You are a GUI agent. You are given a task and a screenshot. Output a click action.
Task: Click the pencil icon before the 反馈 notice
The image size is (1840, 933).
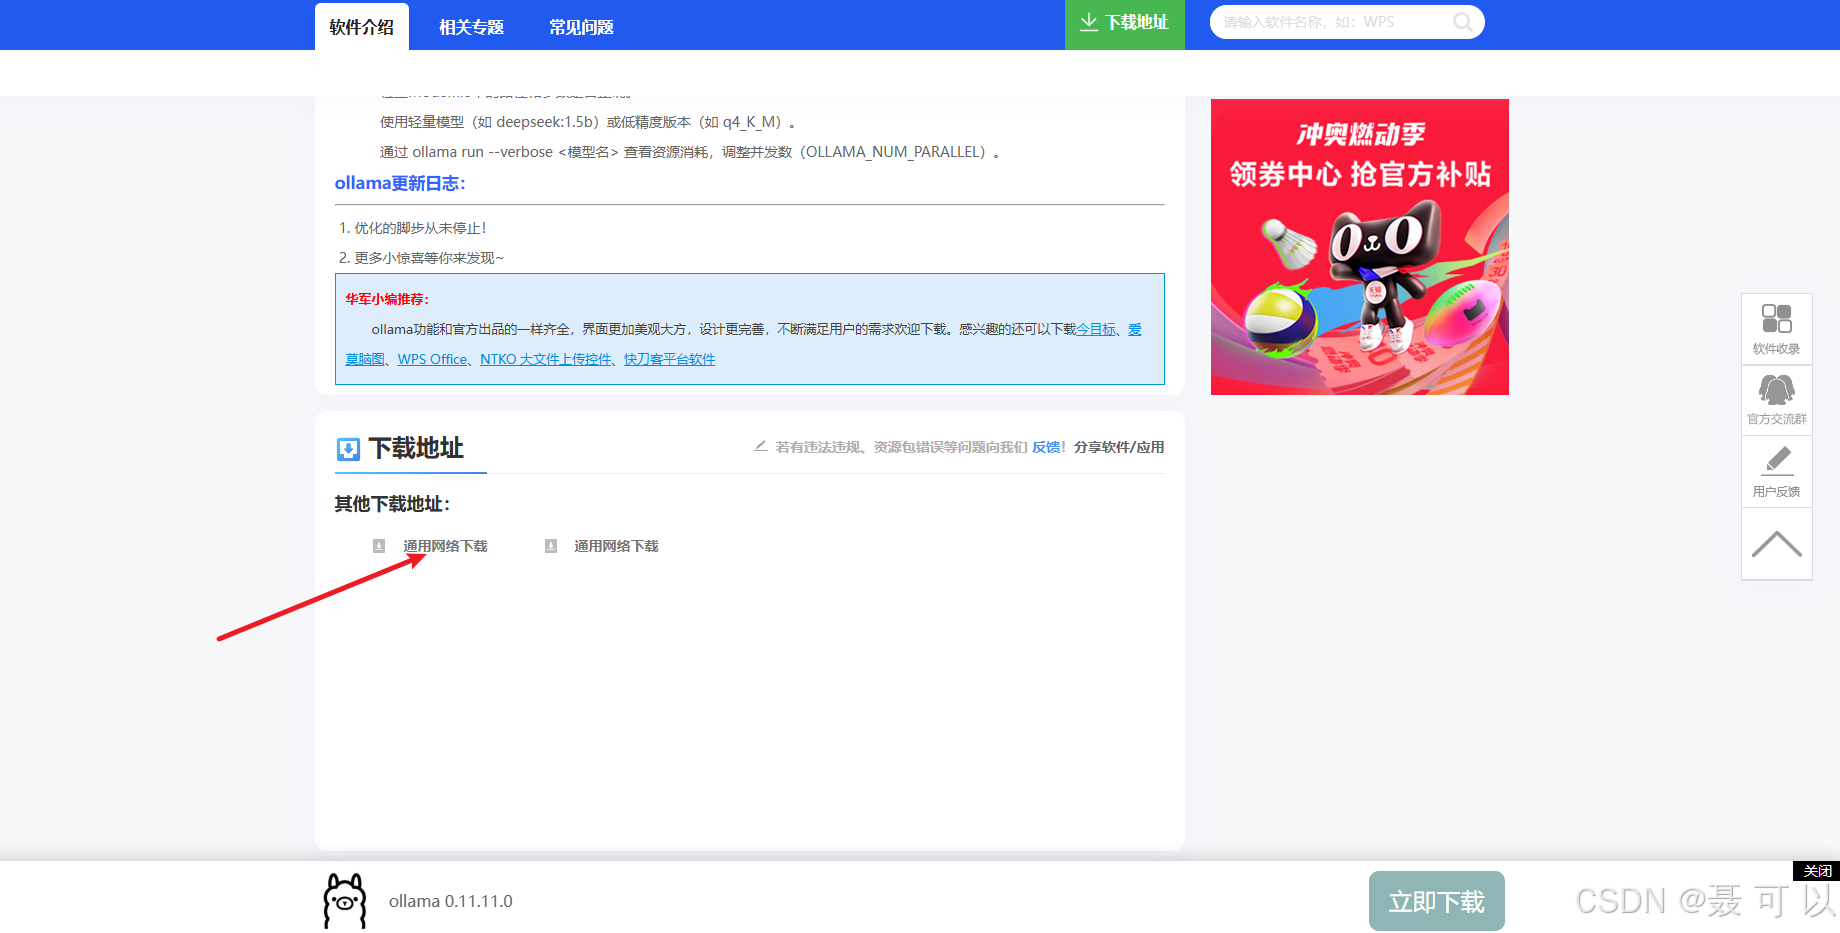tap(760, 447)
